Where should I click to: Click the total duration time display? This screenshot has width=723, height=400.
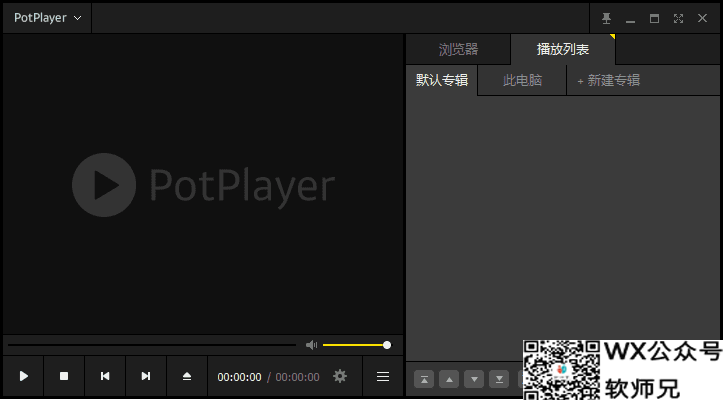click(x=297, y=377)
